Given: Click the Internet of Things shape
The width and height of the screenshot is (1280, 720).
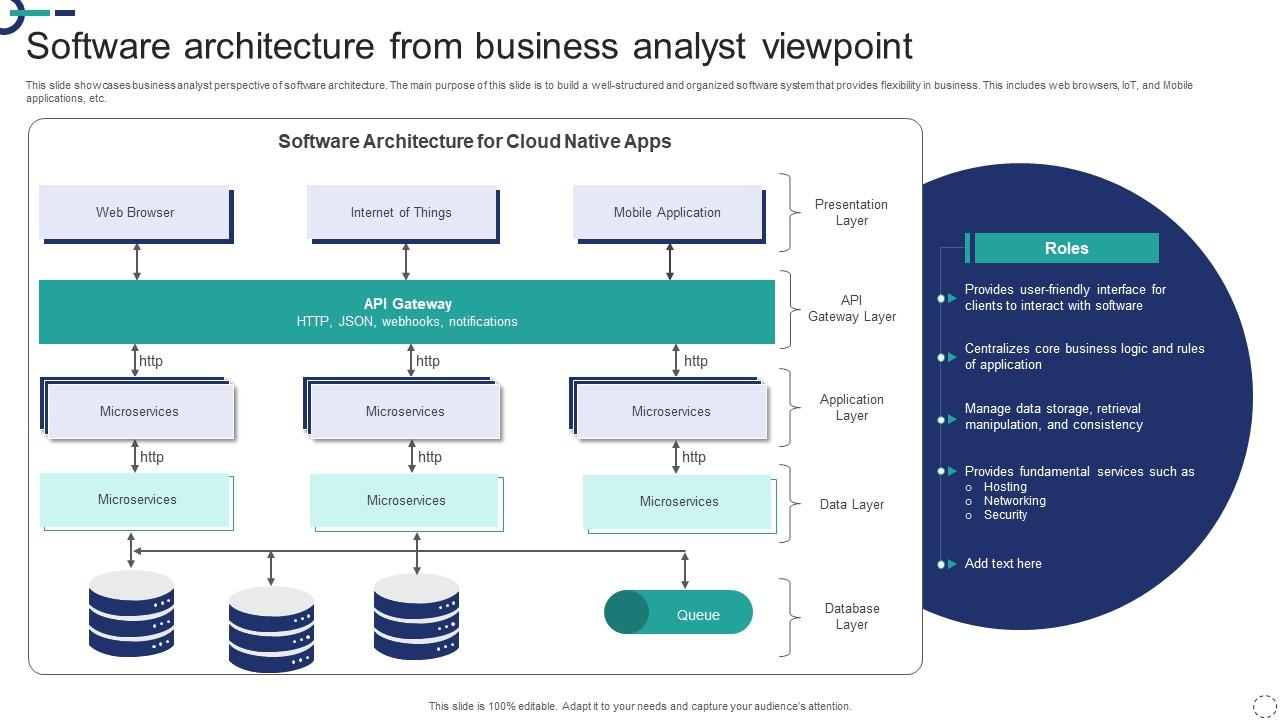Looking at the screenshot, I should tap(402, 212).
